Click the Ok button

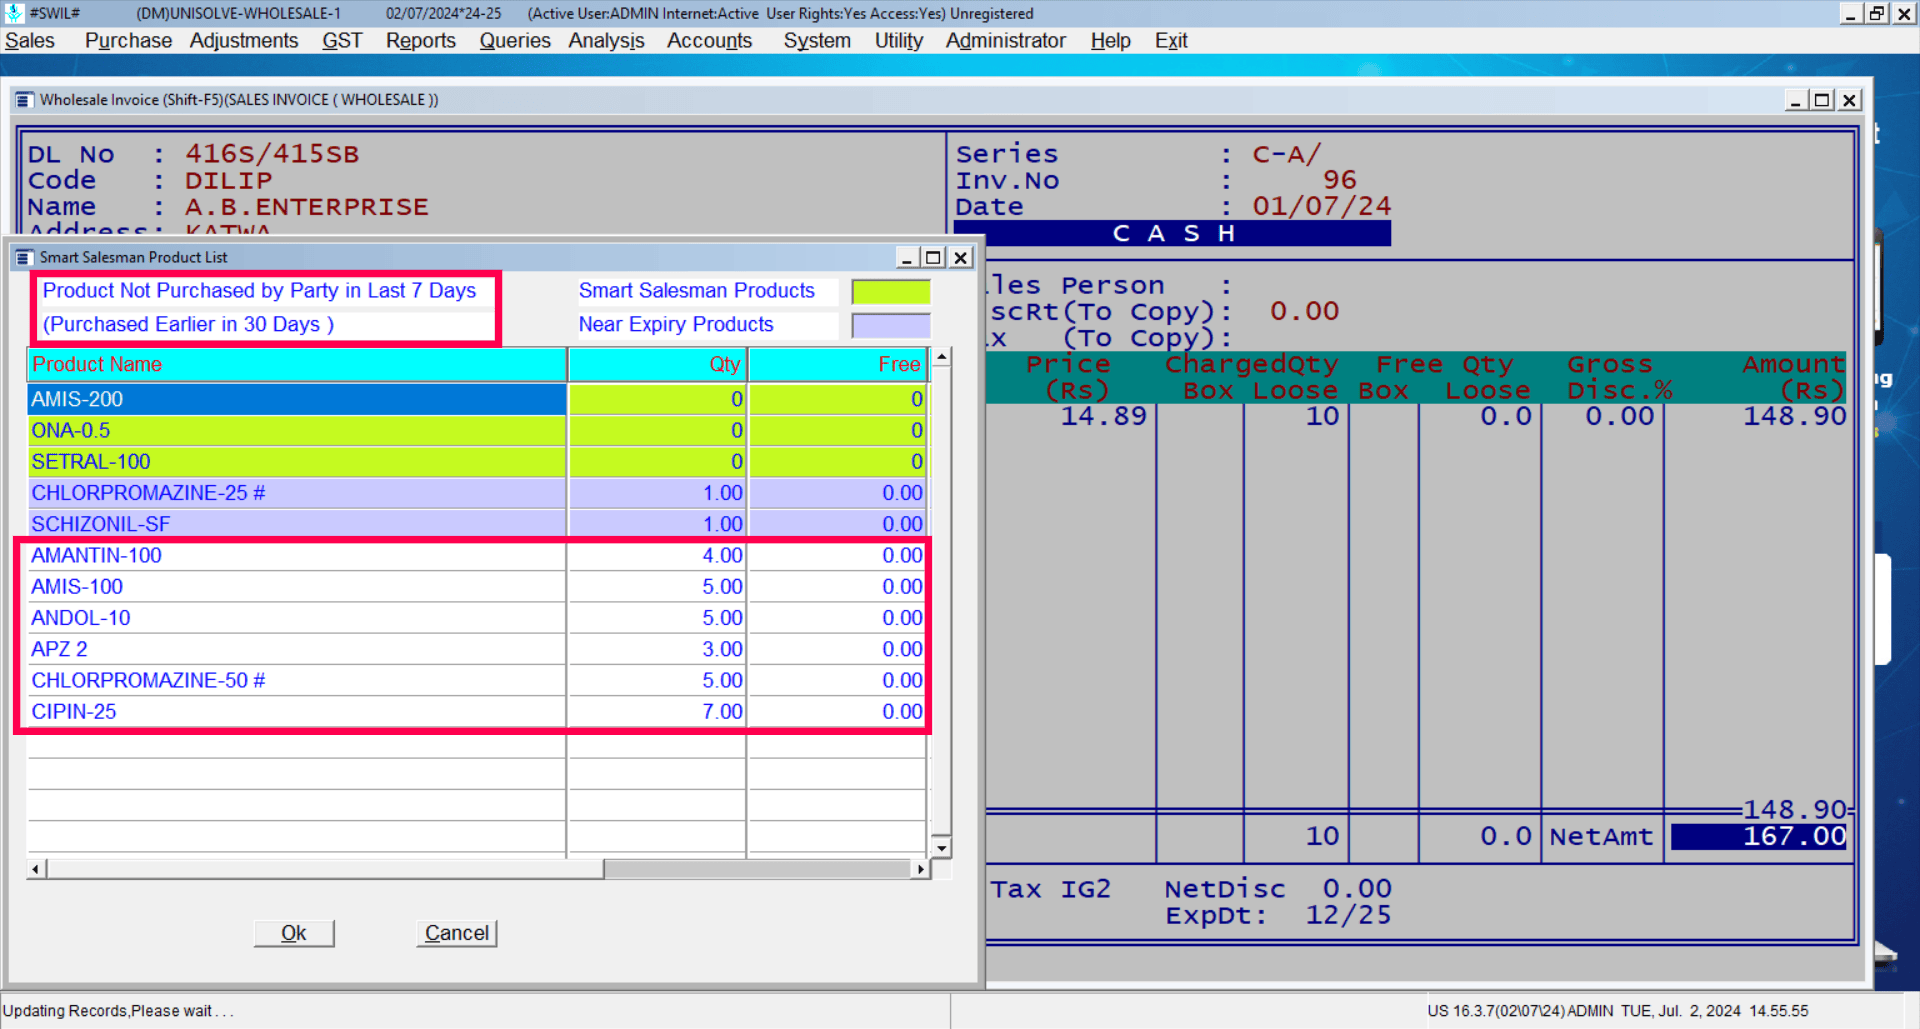pyautogui.click(x=294, y=933)
